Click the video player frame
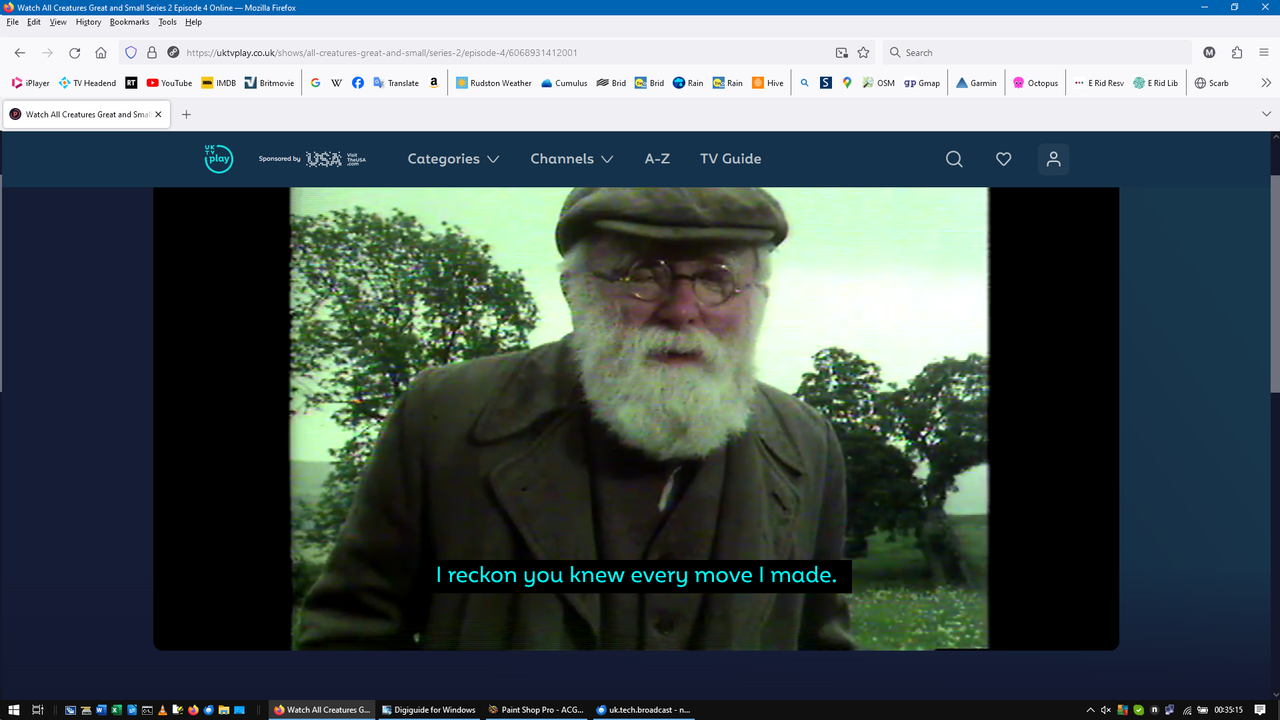Viewport: 1280px width, 720px height. point(636,419)
